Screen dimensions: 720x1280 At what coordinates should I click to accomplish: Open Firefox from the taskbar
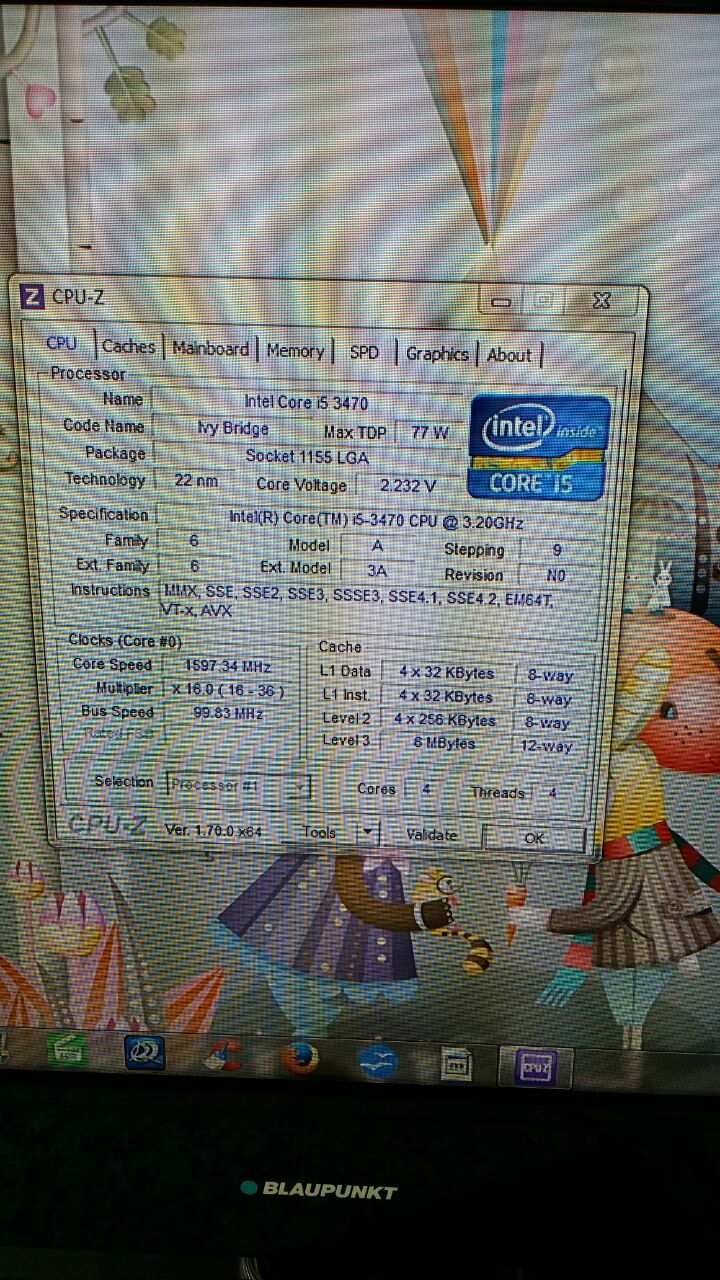(298, 1056)
